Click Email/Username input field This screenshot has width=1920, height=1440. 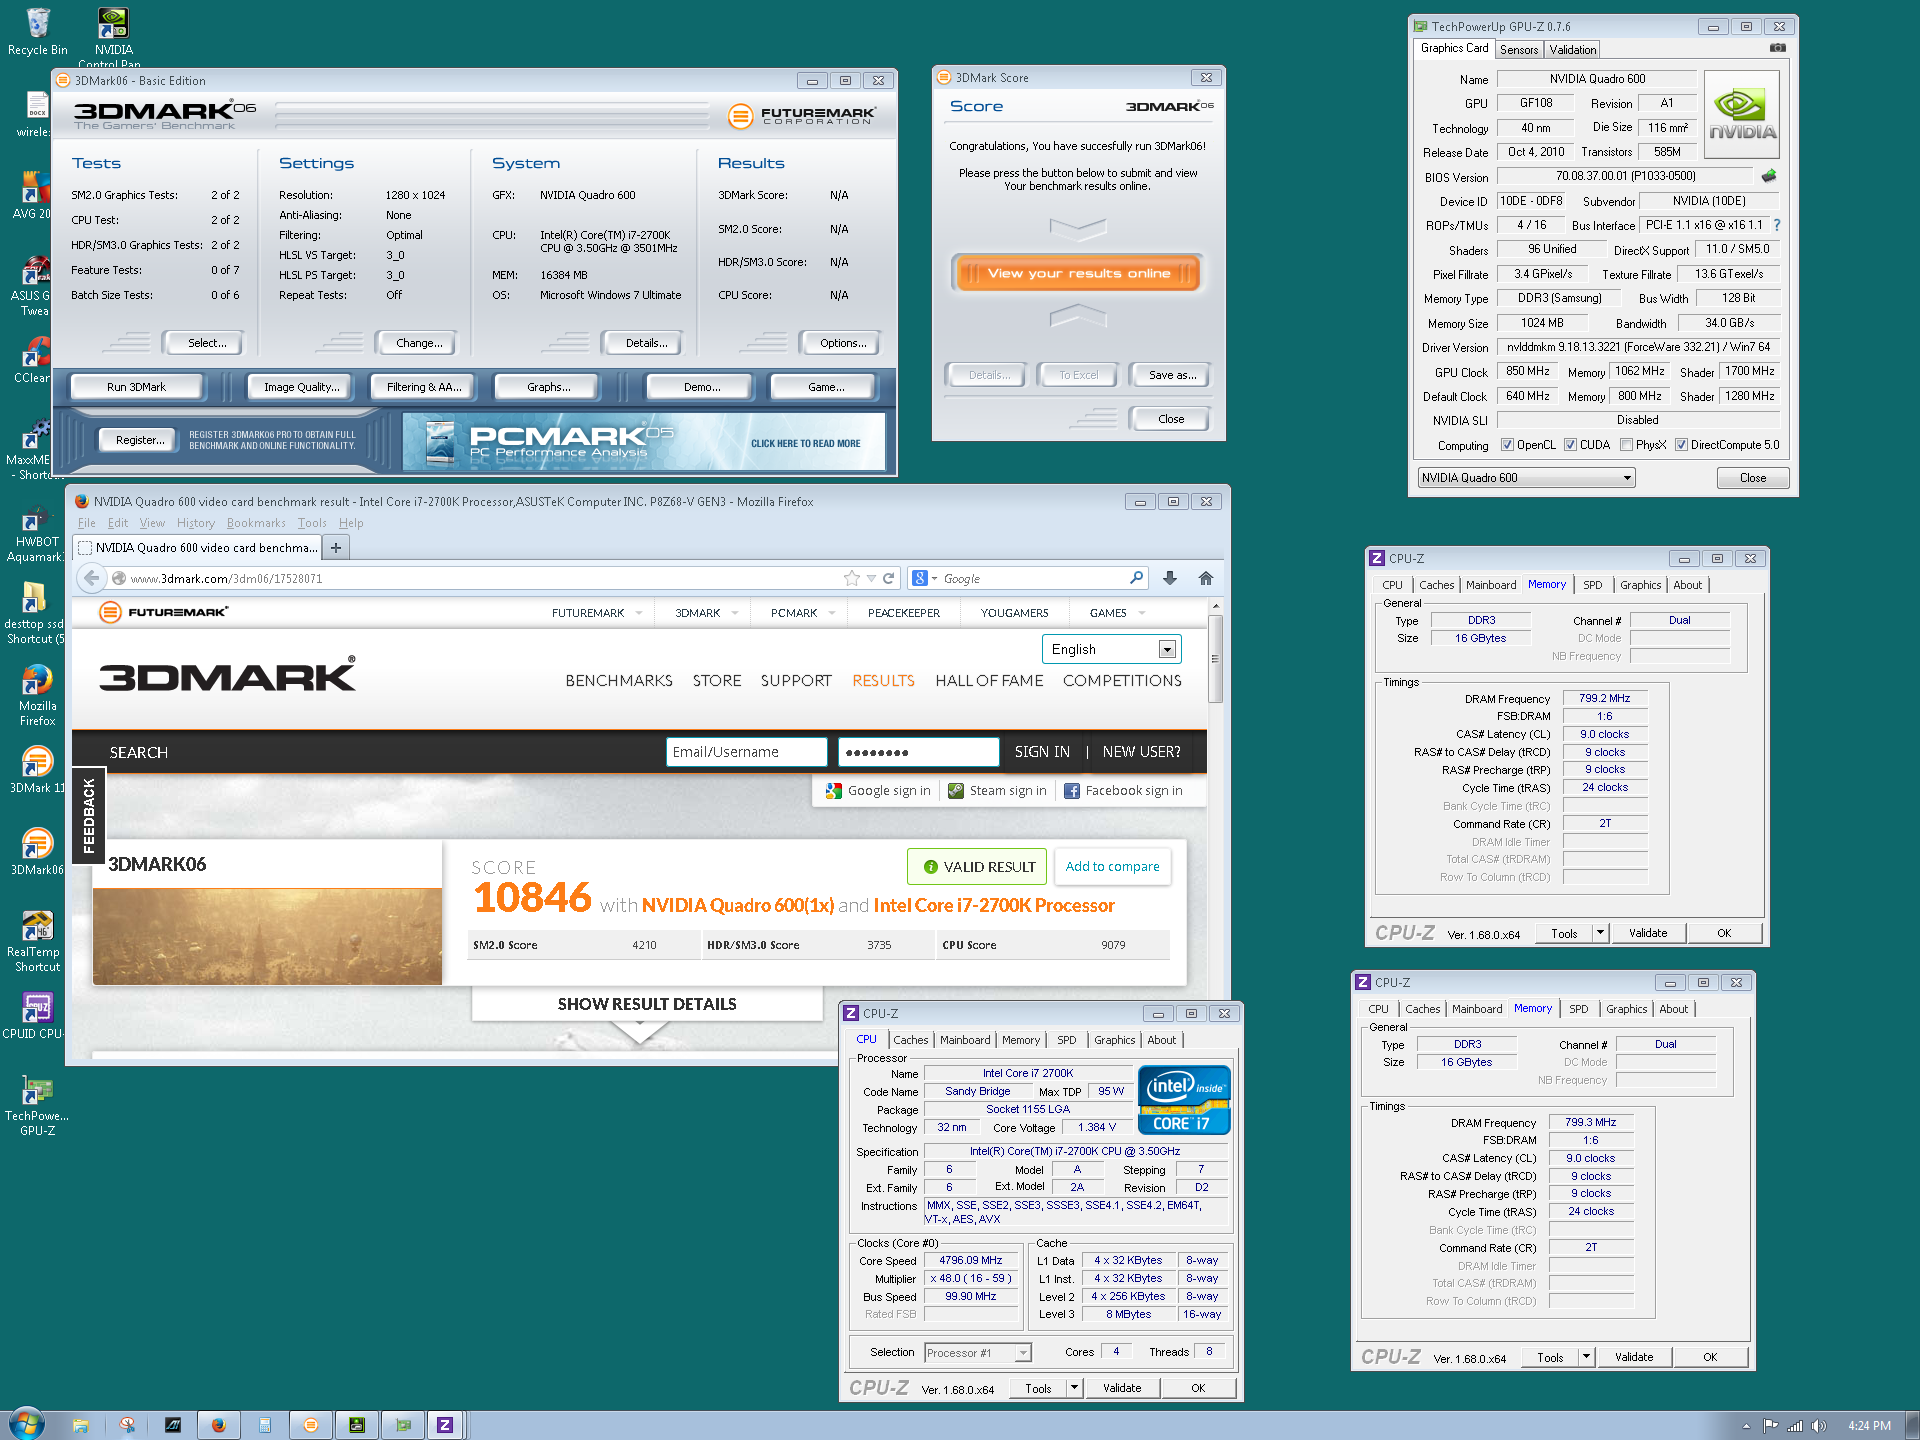click(746, 752)
